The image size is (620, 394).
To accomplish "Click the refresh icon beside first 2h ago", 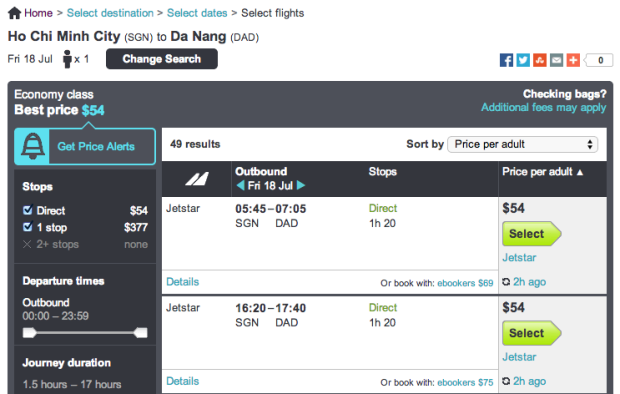I will click(506, 282).
